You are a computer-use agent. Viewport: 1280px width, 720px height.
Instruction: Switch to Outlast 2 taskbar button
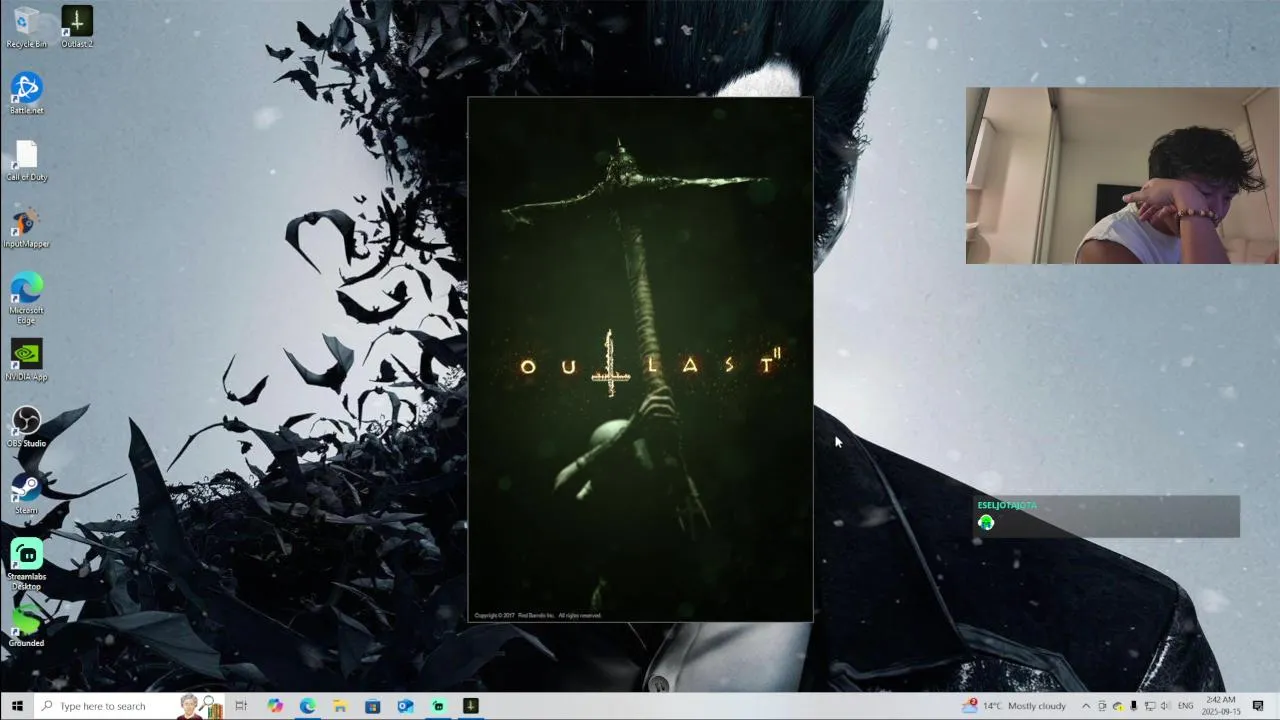pos(471,706)
